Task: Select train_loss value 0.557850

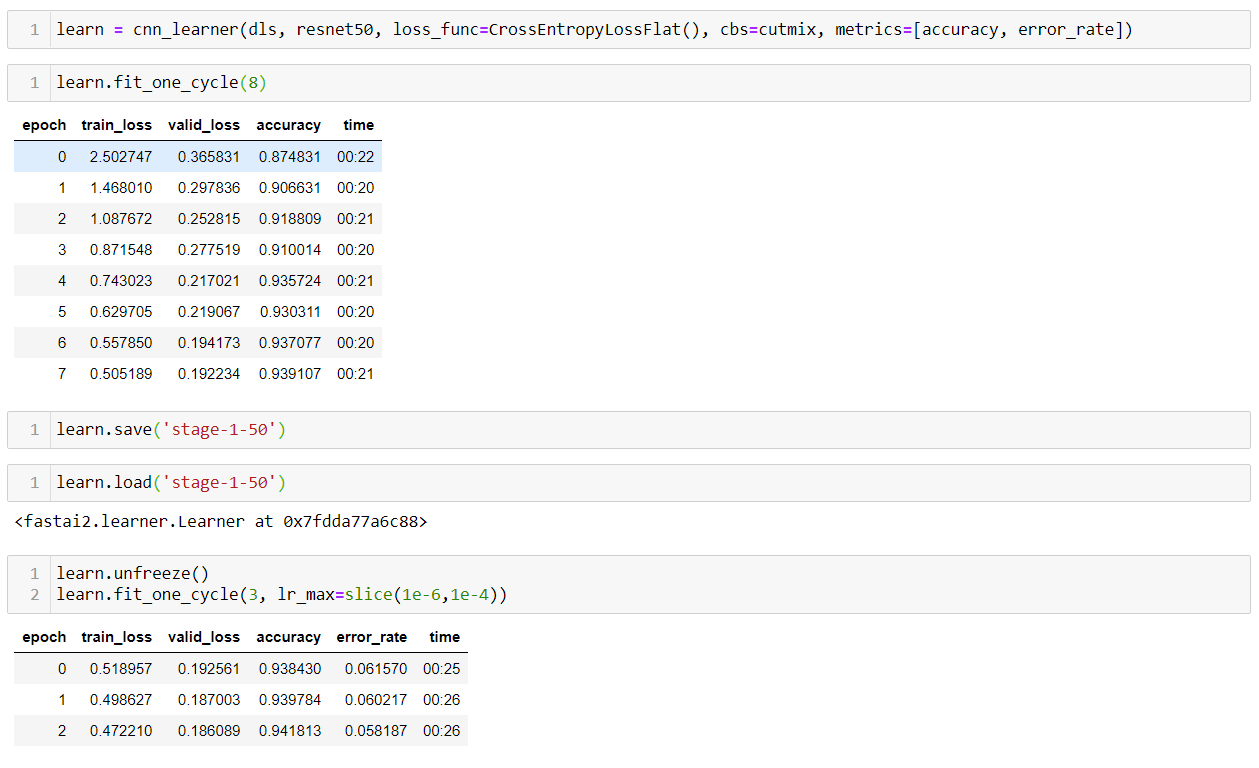Action: coord(121,343)
